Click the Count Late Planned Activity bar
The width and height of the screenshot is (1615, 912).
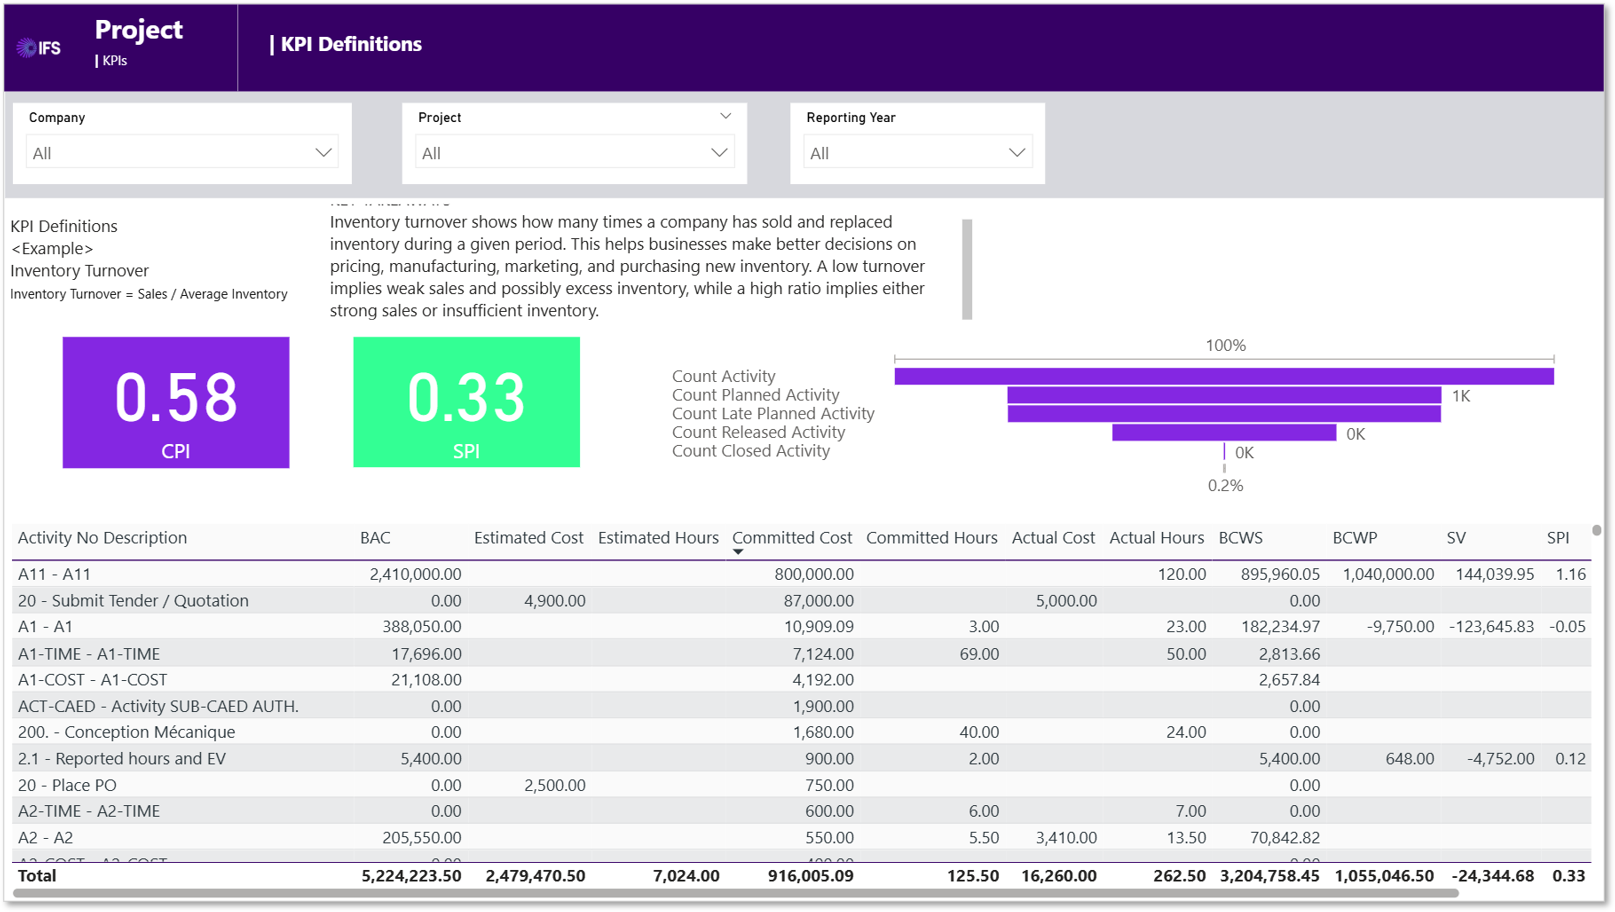pos(1224,414)
